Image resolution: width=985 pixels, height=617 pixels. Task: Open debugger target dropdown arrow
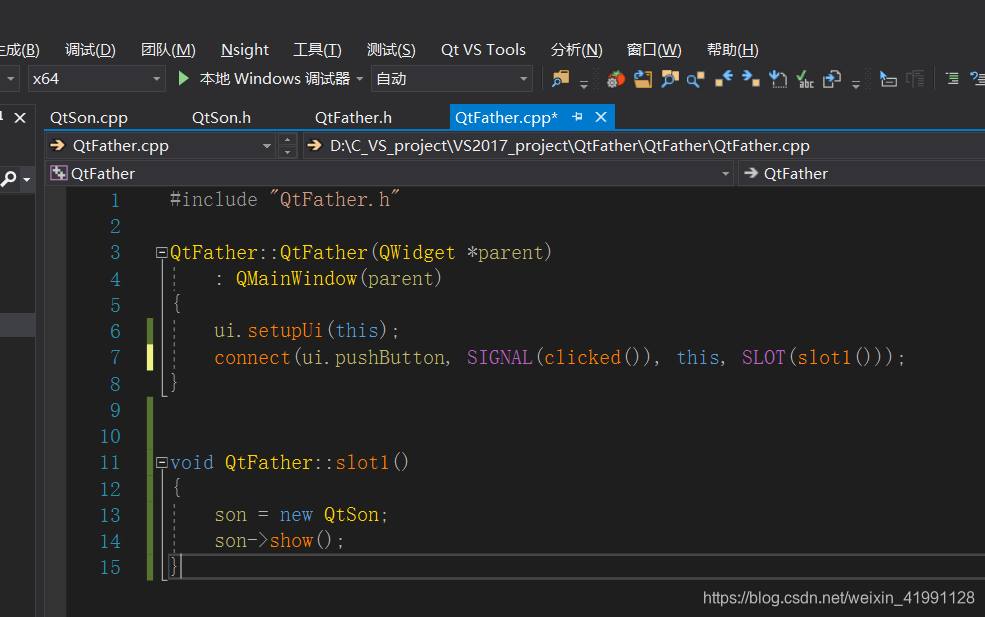coord(360,79)
